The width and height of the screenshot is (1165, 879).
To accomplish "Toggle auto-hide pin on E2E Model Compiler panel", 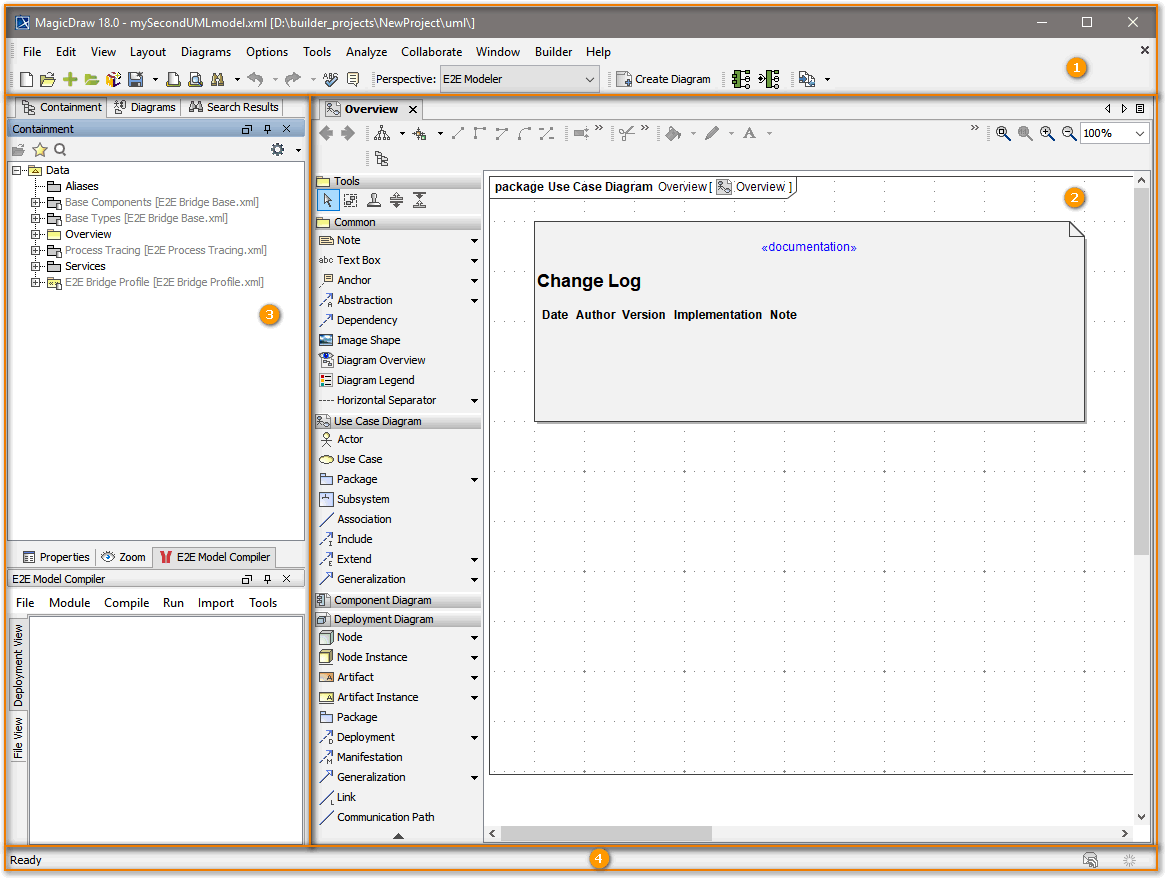I will 267,579.
